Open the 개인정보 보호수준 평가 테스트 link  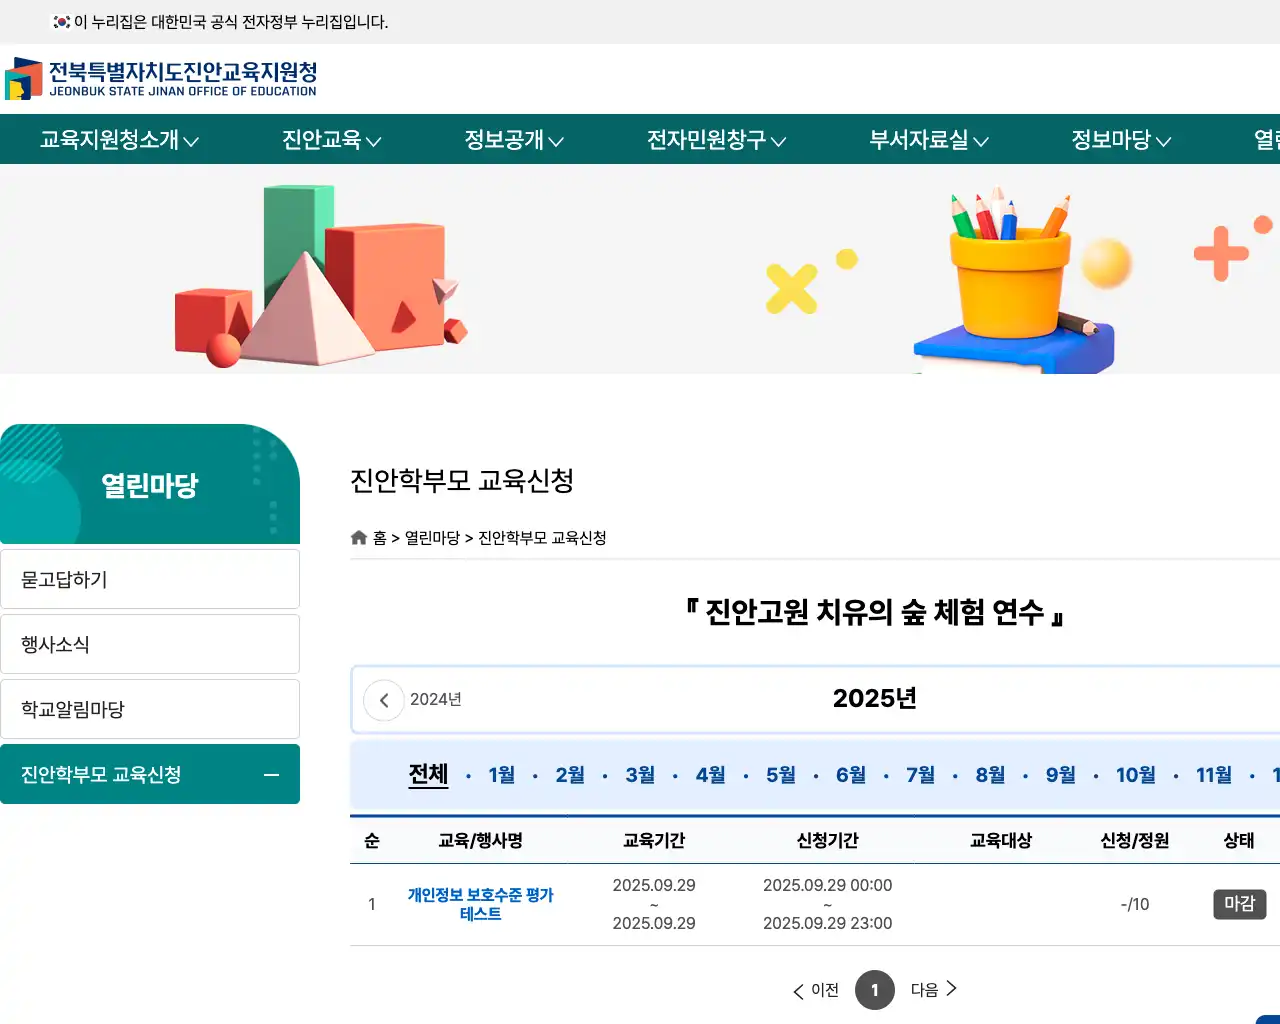tap(482, 904)
